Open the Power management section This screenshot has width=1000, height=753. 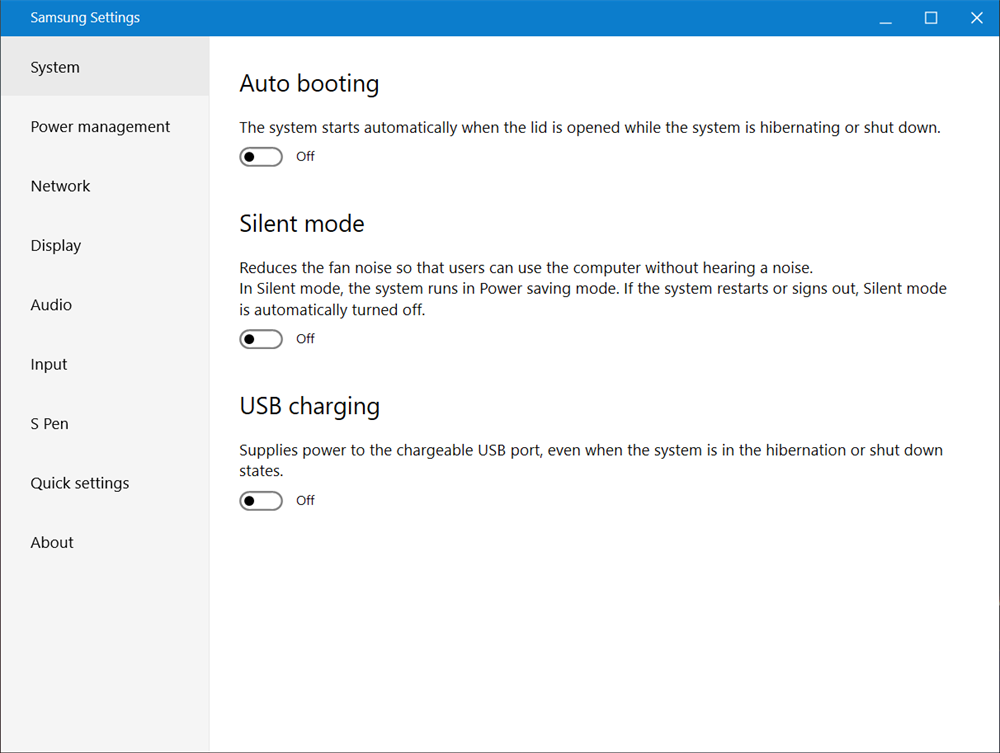[100, 127]
